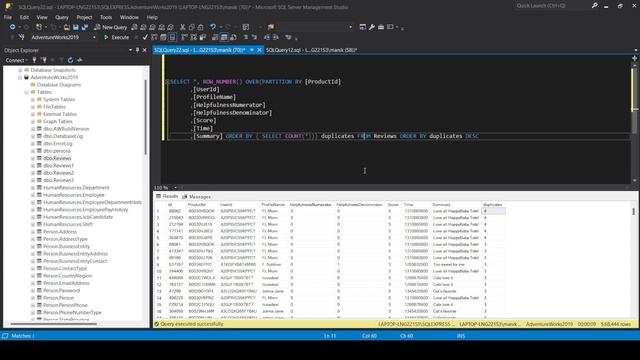Toggle Include Live Query Statistics
This screenshot has height=360, width=640.
tap(193, 37)
